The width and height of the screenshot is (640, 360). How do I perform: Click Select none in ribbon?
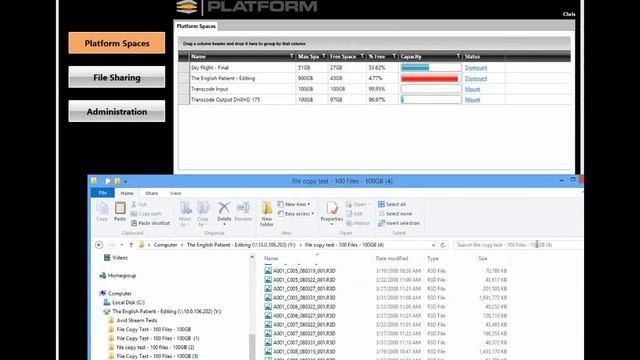click(395, 213)
